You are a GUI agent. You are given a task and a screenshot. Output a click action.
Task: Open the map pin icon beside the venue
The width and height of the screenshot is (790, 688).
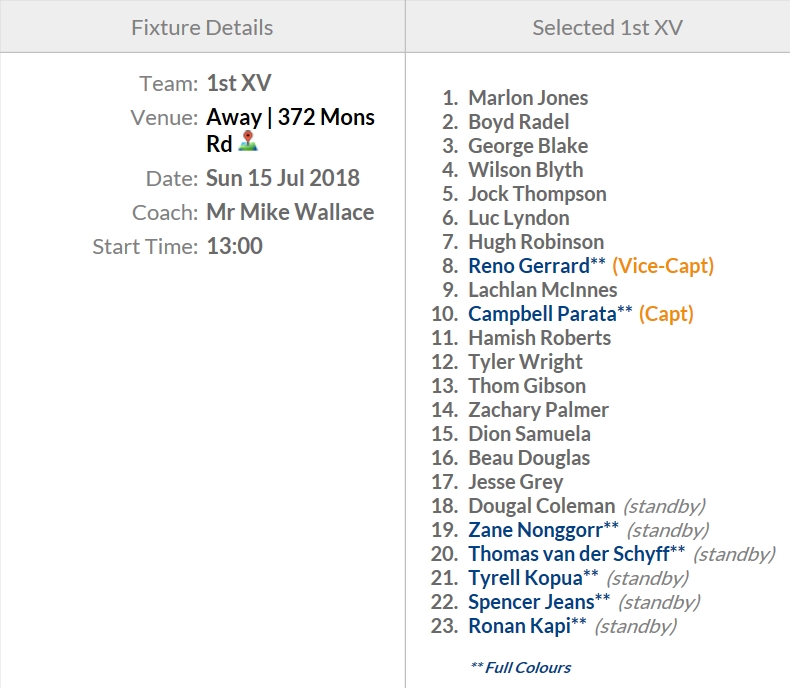(247, 143)
